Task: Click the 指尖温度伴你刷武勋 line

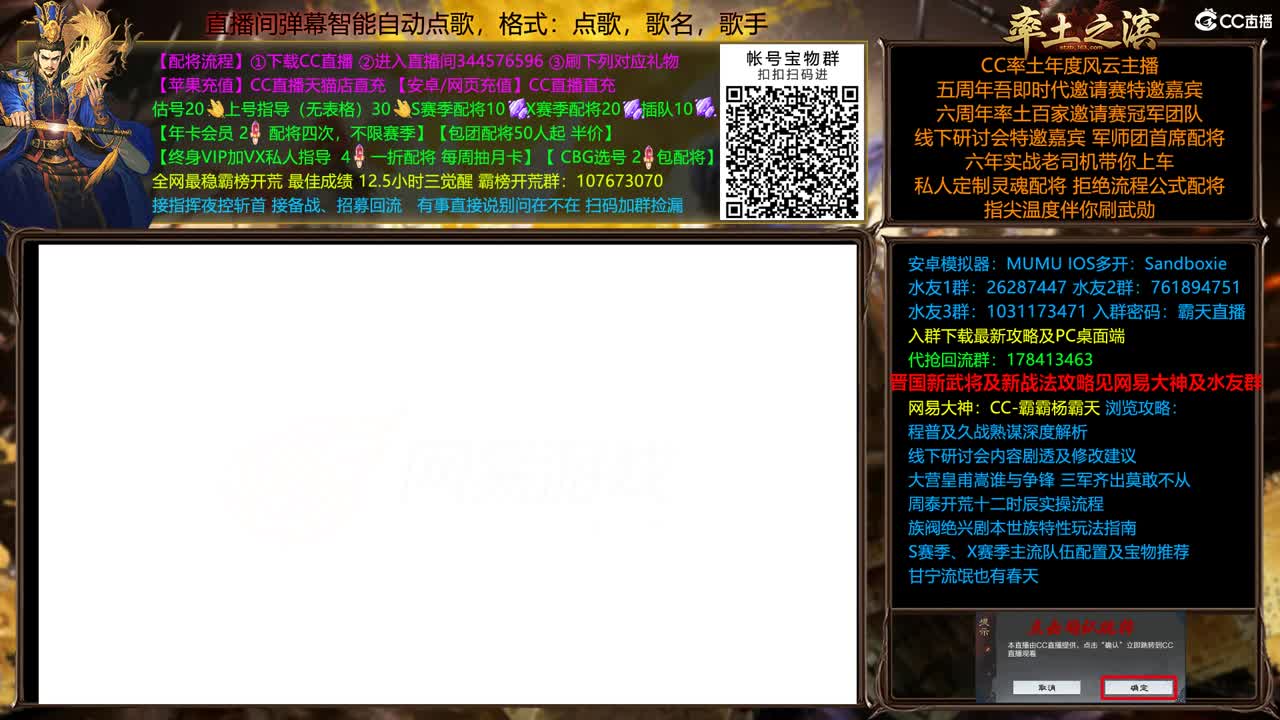Action: point(1069,210)
